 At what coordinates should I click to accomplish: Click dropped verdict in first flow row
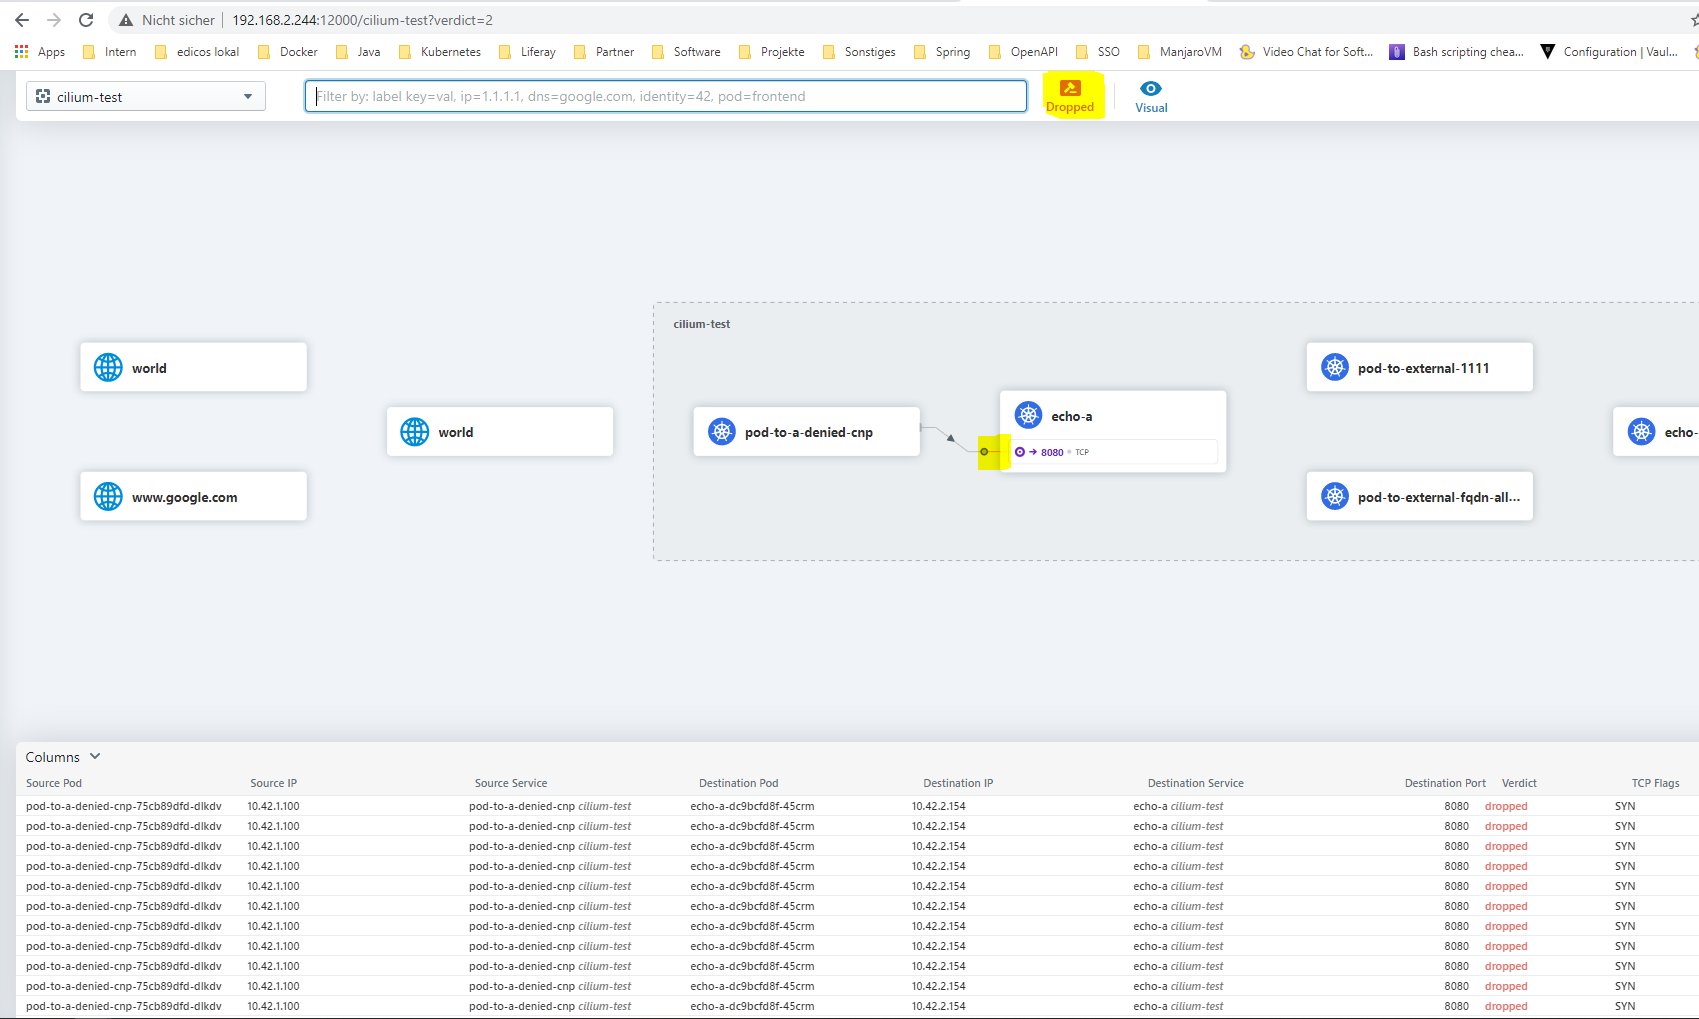[x=1506, y=806]
